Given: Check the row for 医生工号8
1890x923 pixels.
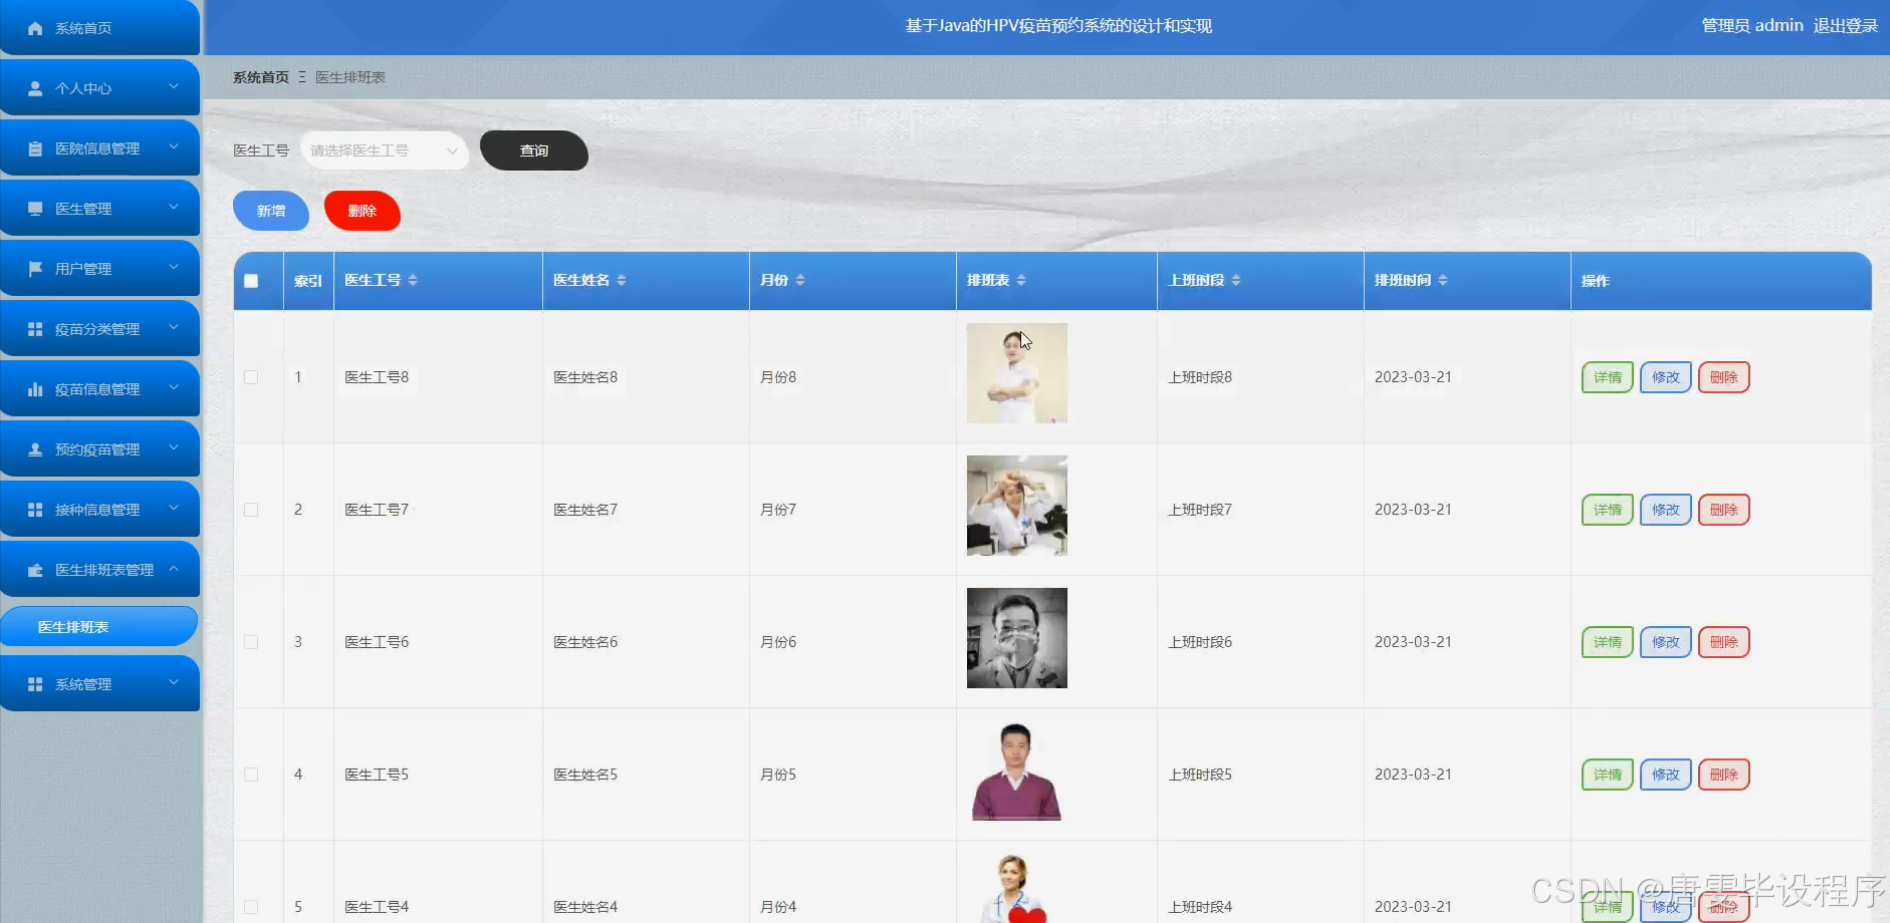Looking at the screenshot, I should 251,377.
